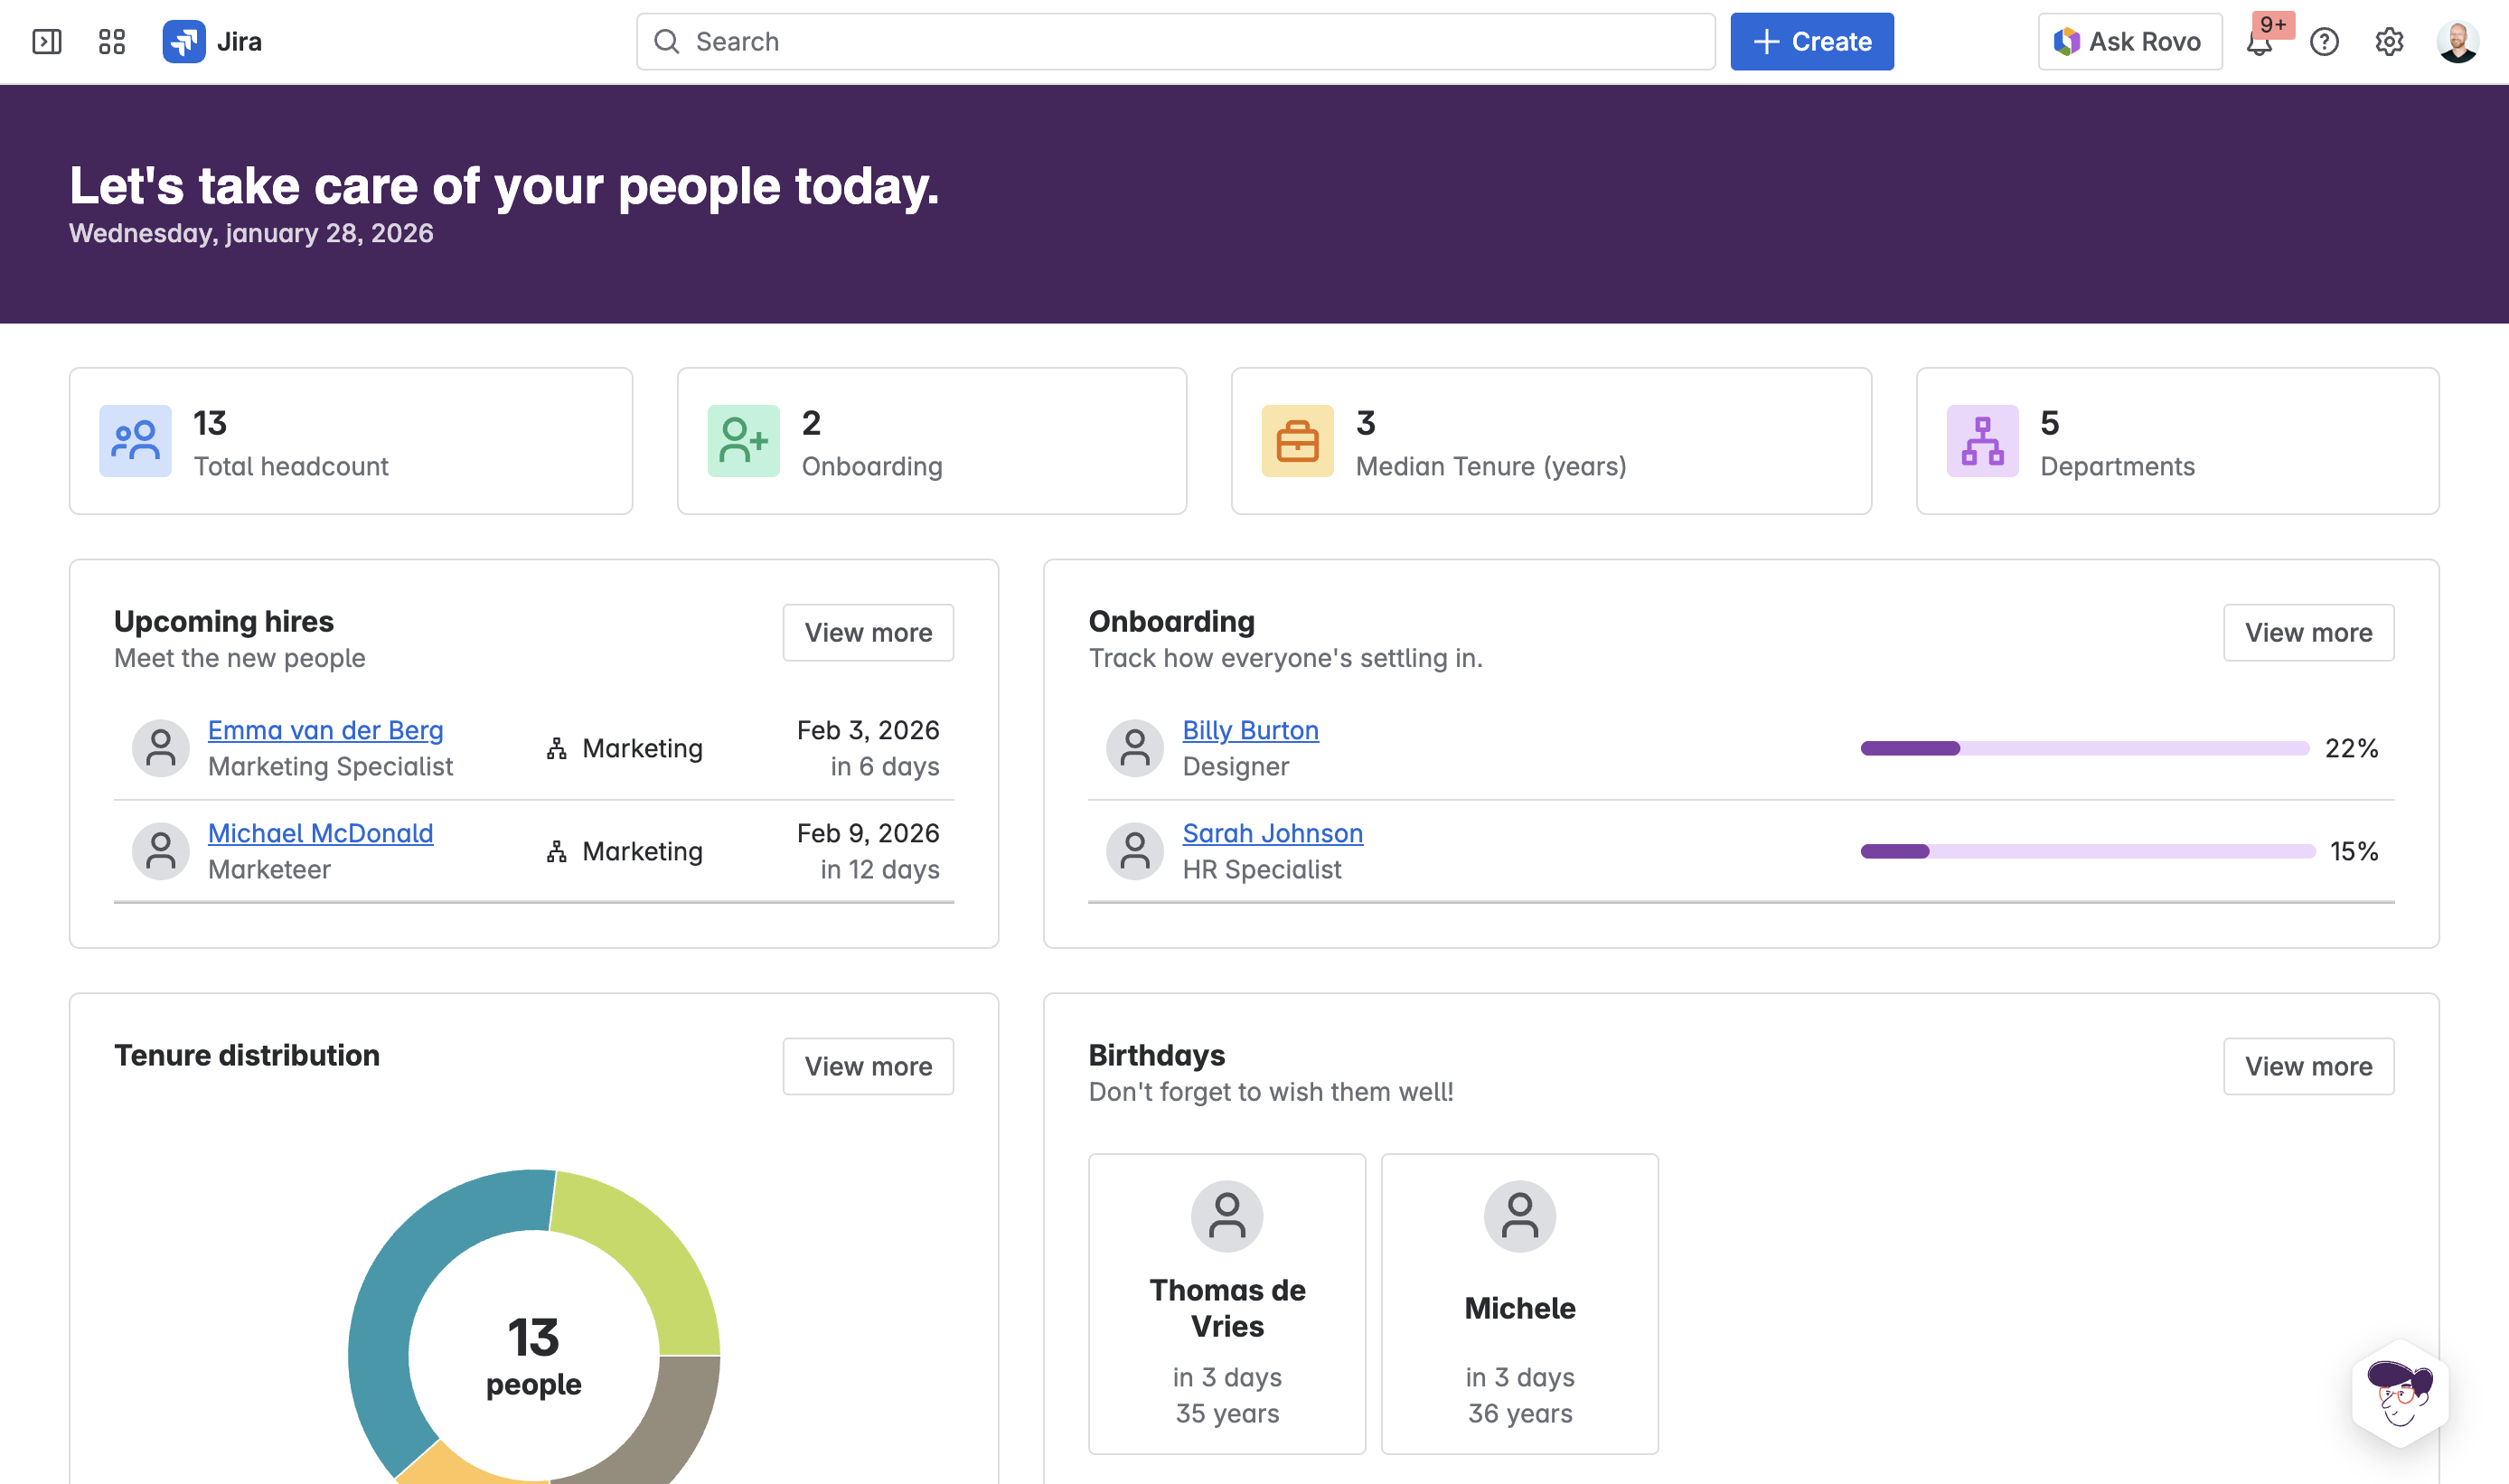The image size is (2509, 1484).
Task: Click the Create button
Action: (x=1811, y=42)
